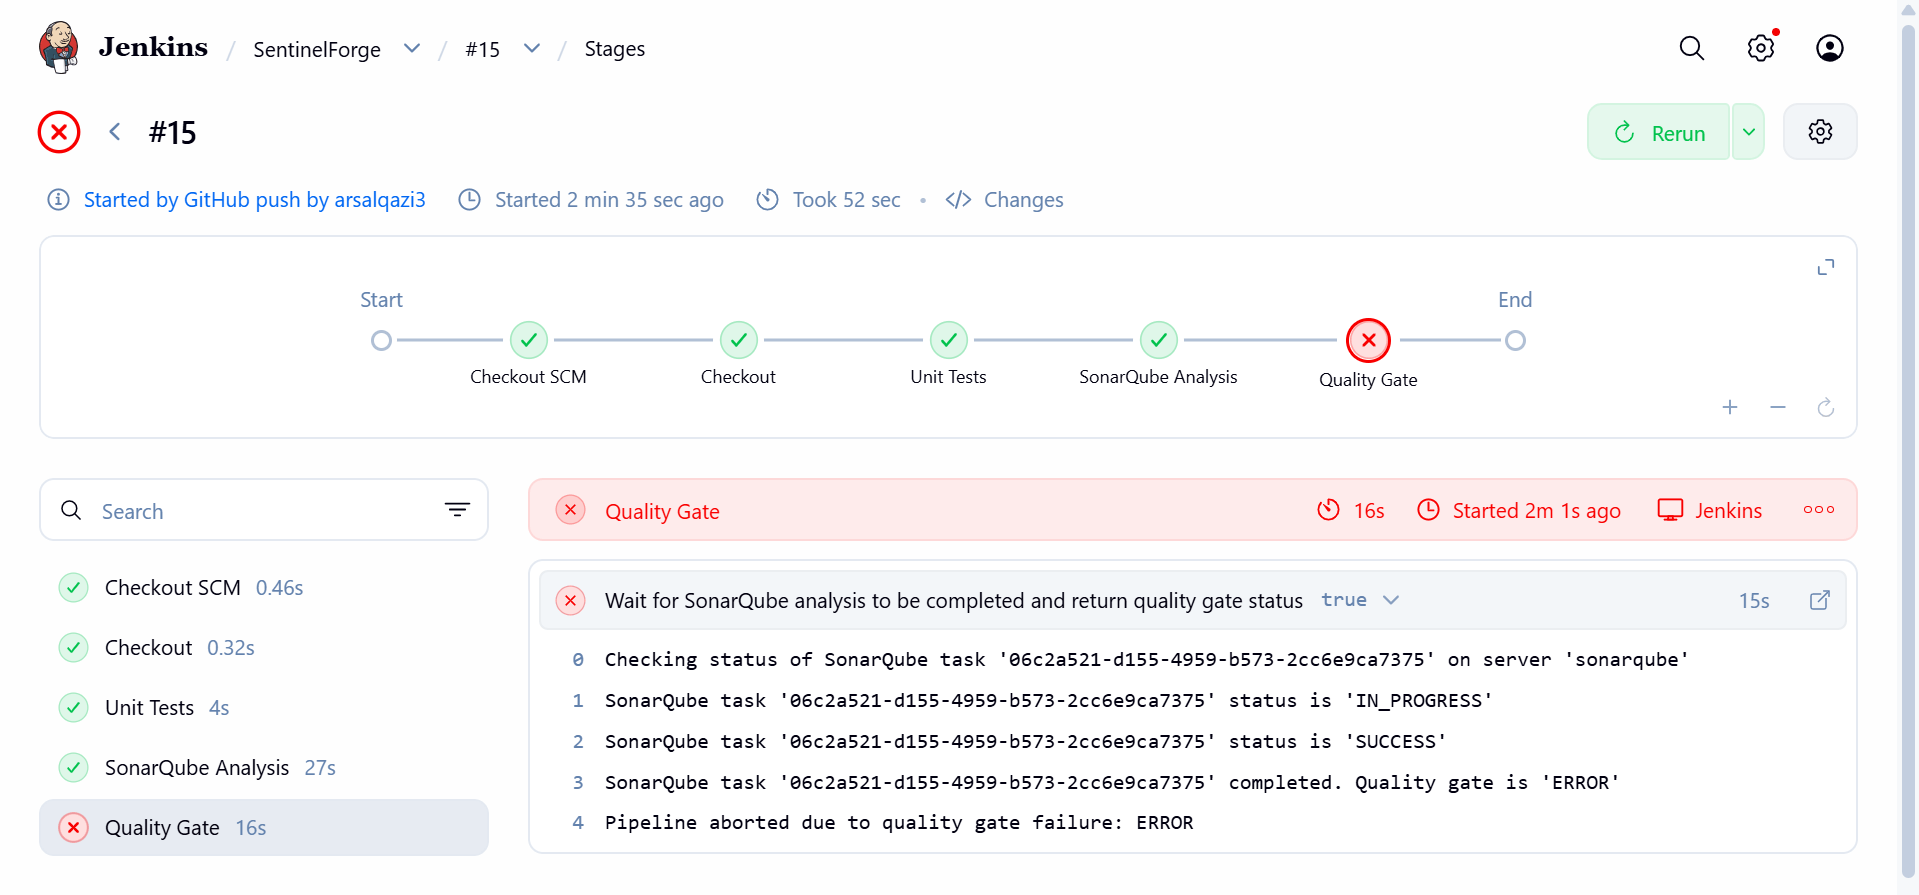Click the Changes code icon
1919x895 pixels.
coord(958,200)
